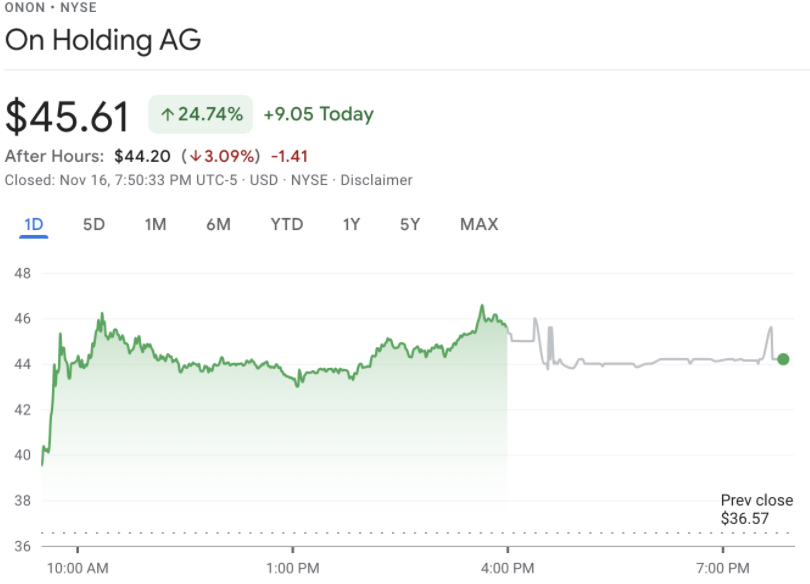Click the On Holding AG title

(103, 40)
